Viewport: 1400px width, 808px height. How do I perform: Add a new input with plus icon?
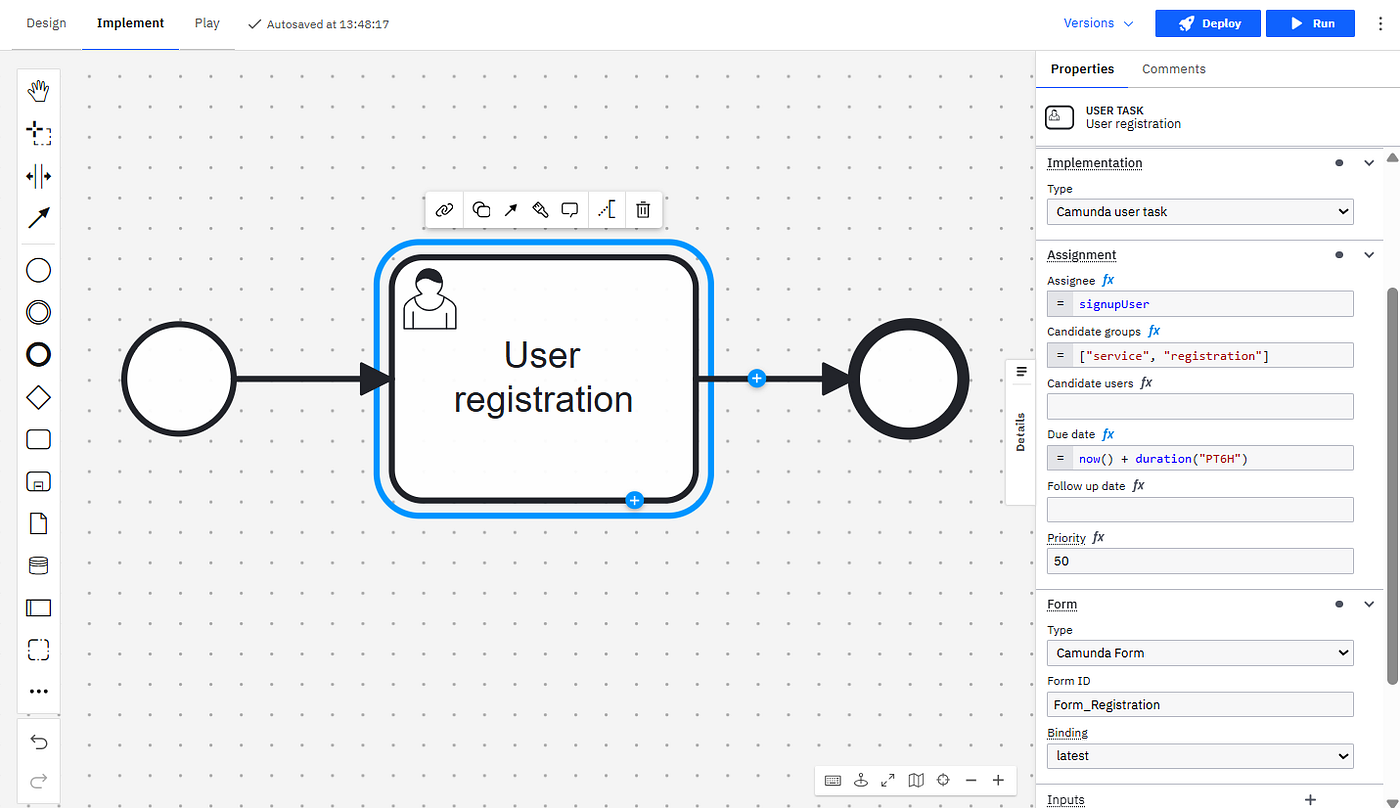(1311, 799)
